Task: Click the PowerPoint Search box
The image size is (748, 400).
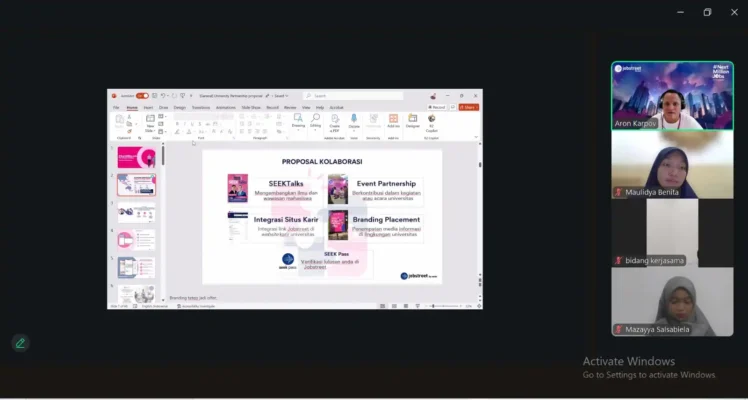Action: pos(353,96)
